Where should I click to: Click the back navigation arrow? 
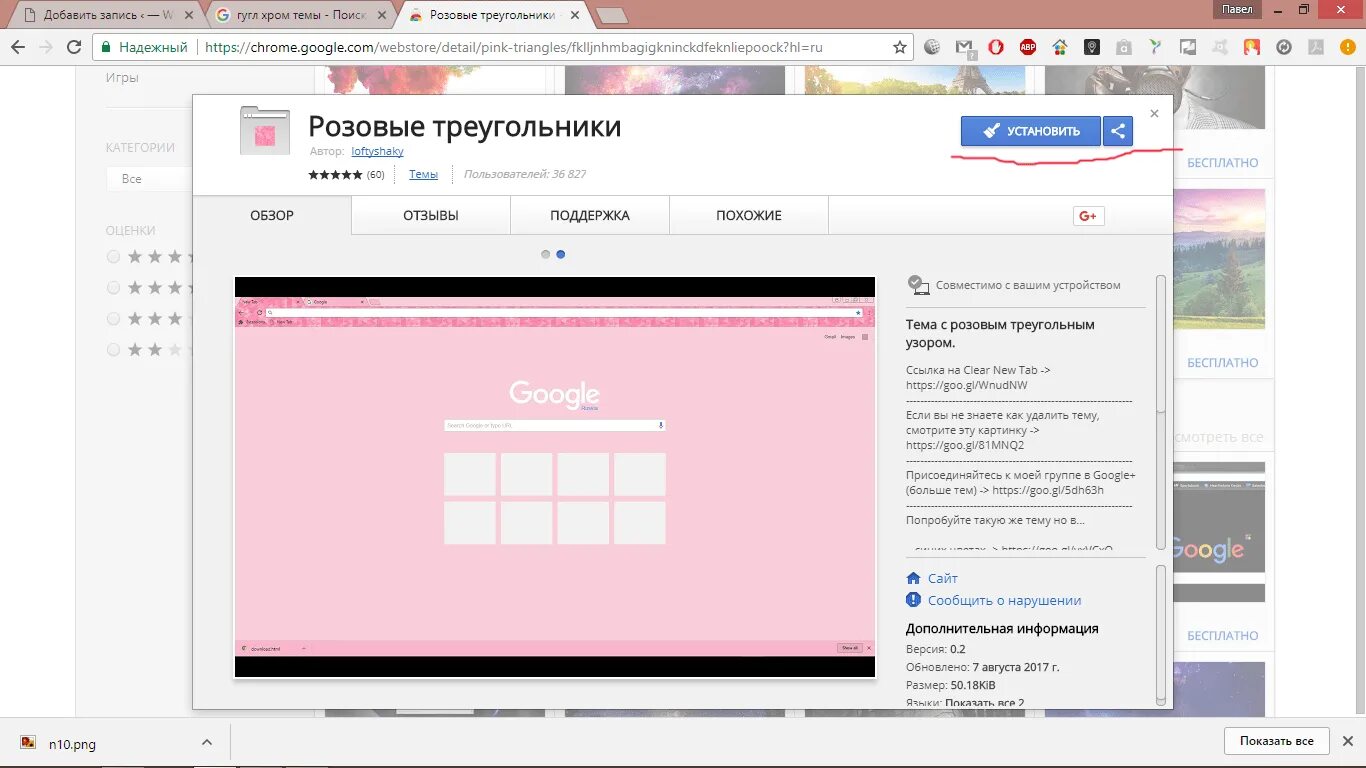click(x=18, y=47)
